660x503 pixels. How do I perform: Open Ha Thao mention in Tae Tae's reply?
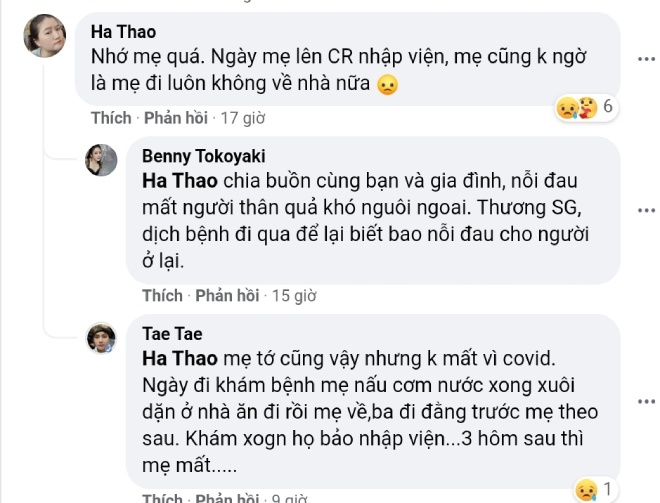(x=180, y=359)
